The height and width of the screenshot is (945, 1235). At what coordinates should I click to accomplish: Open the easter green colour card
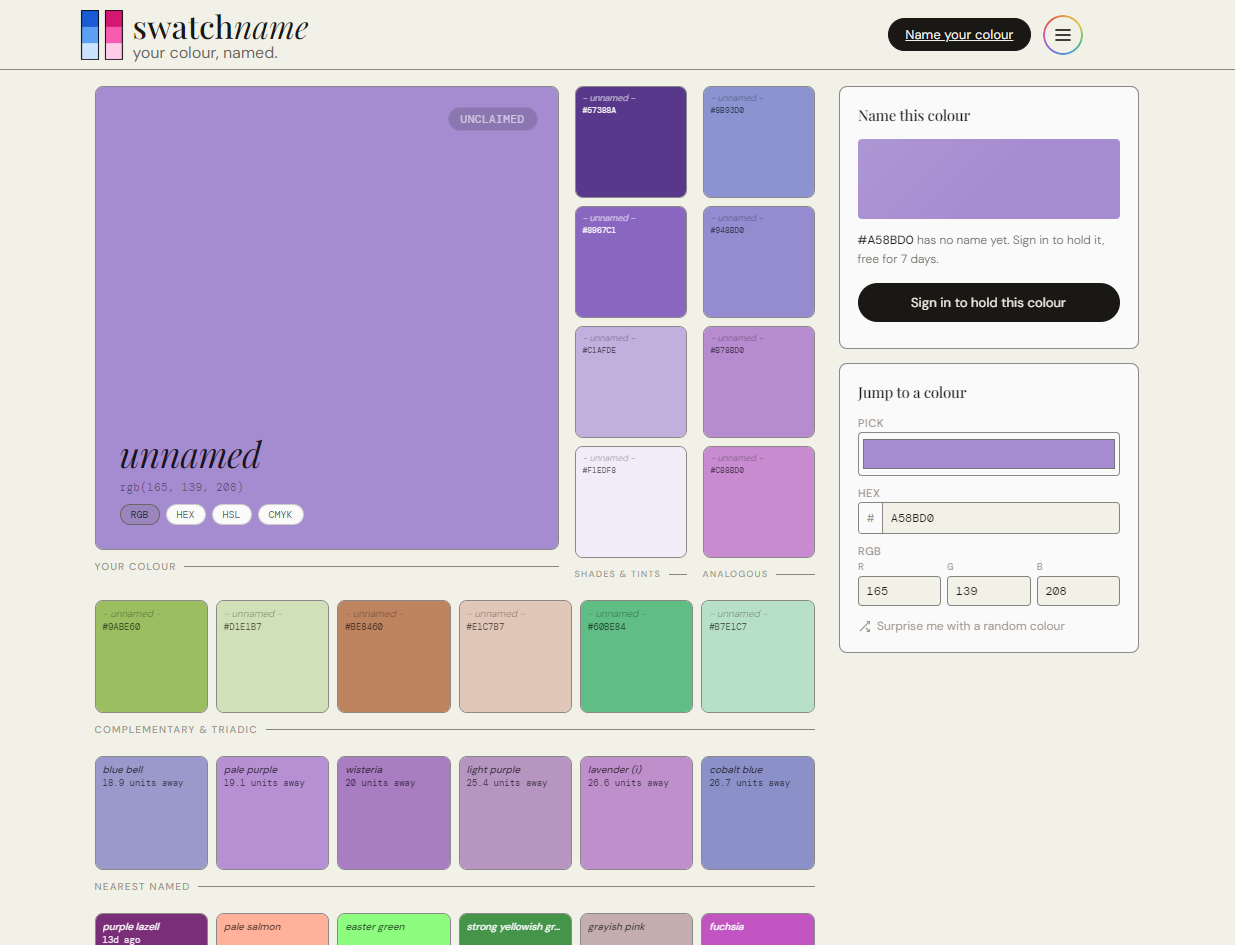394,929
